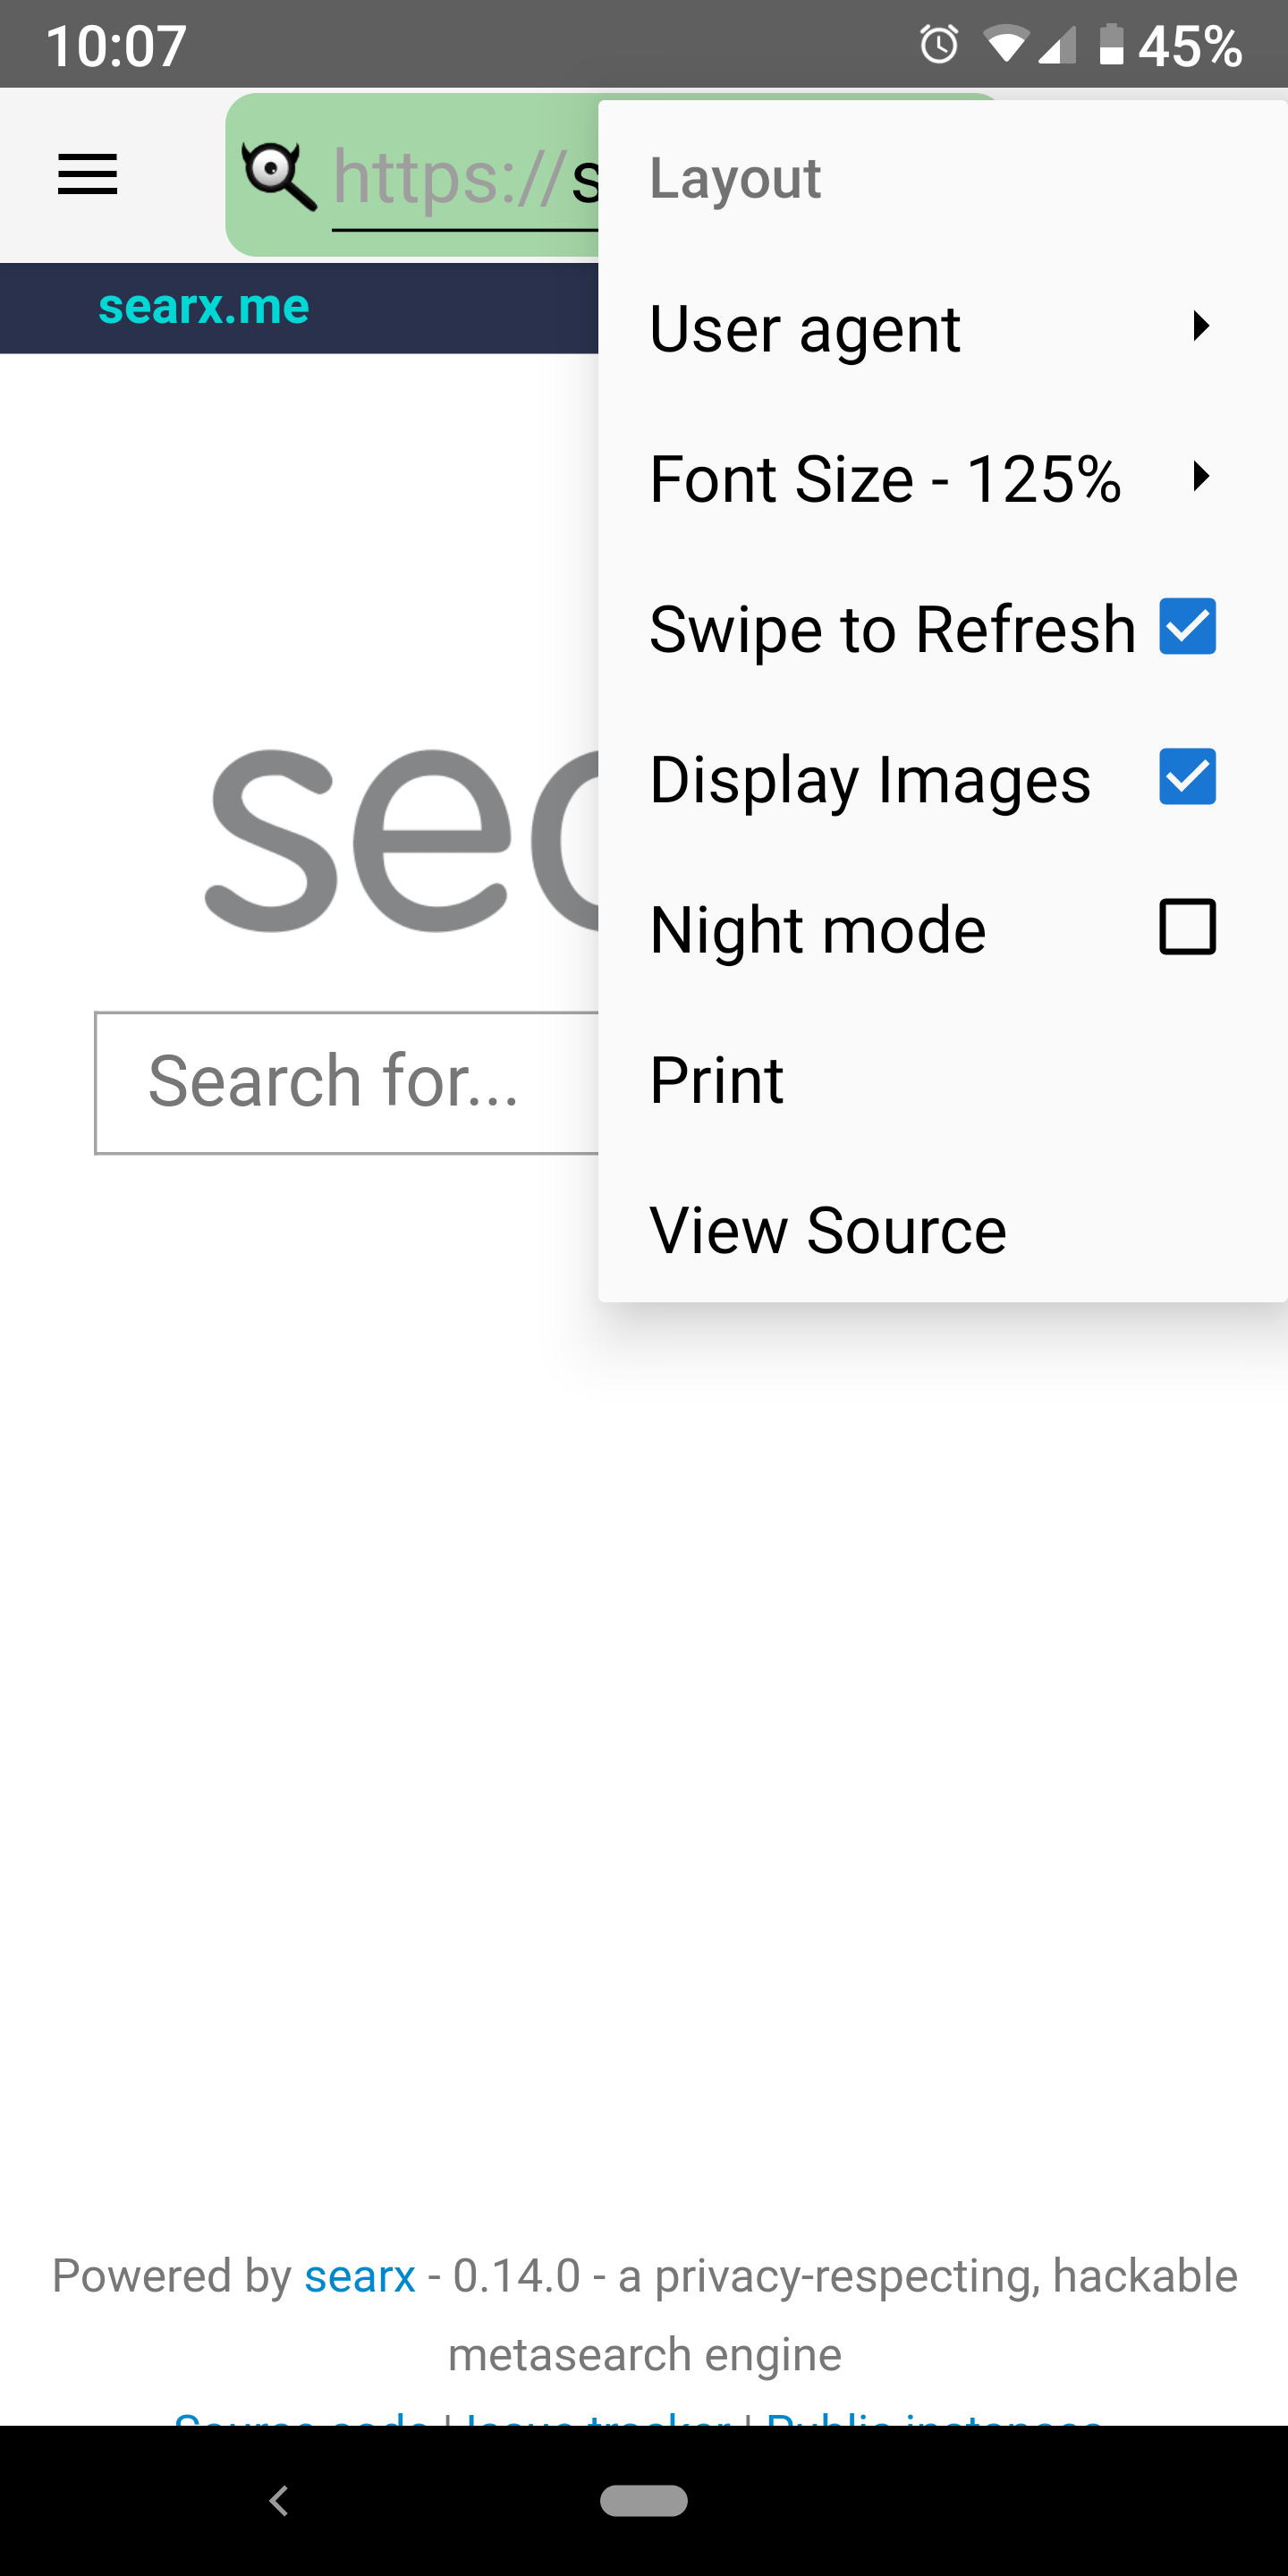Screen dimensions: 1288x2576
Task: Choose View Source menu entry
Action: click(942, 1229)
